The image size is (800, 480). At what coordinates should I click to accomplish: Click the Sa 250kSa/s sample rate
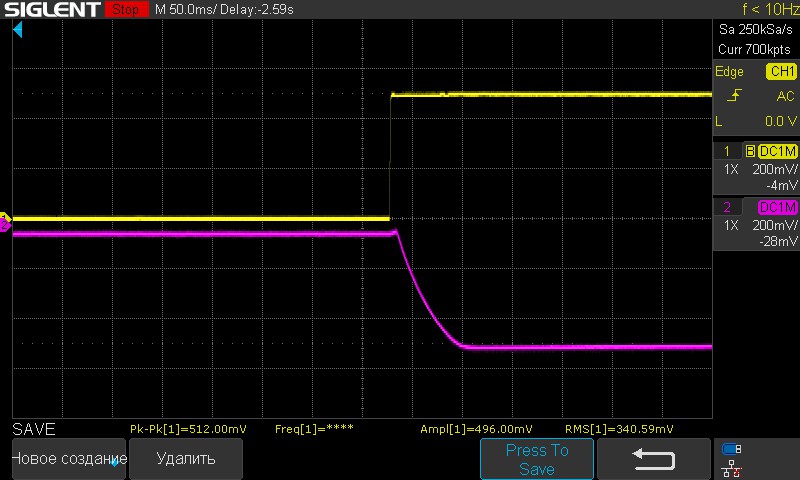click(x=756, y=30)
